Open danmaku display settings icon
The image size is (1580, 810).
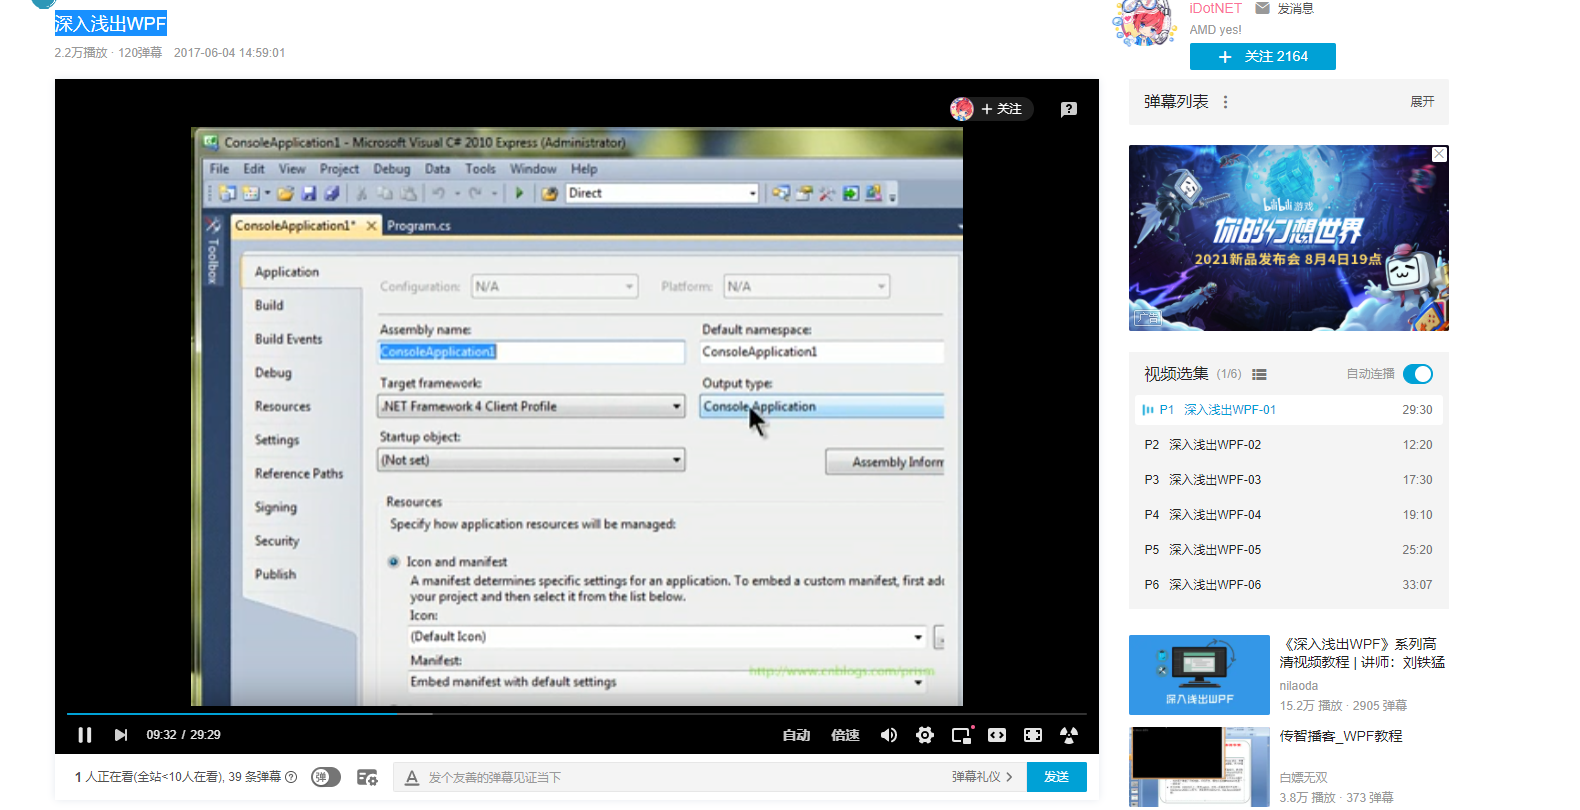tap(367, 777)
